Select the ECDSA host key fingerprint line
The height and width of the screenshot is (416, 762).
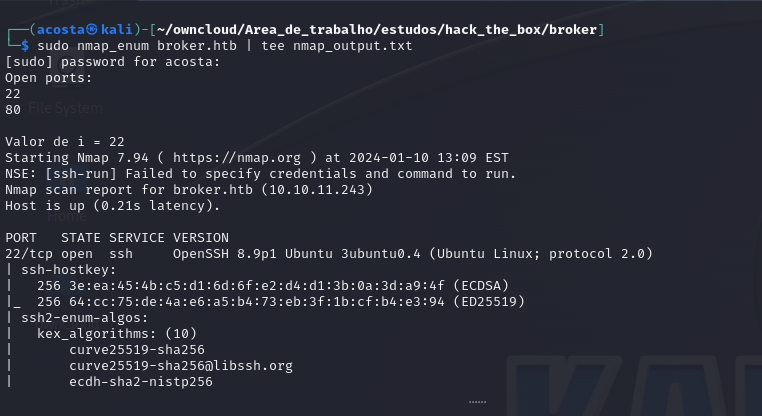click(x=273, y=285)
